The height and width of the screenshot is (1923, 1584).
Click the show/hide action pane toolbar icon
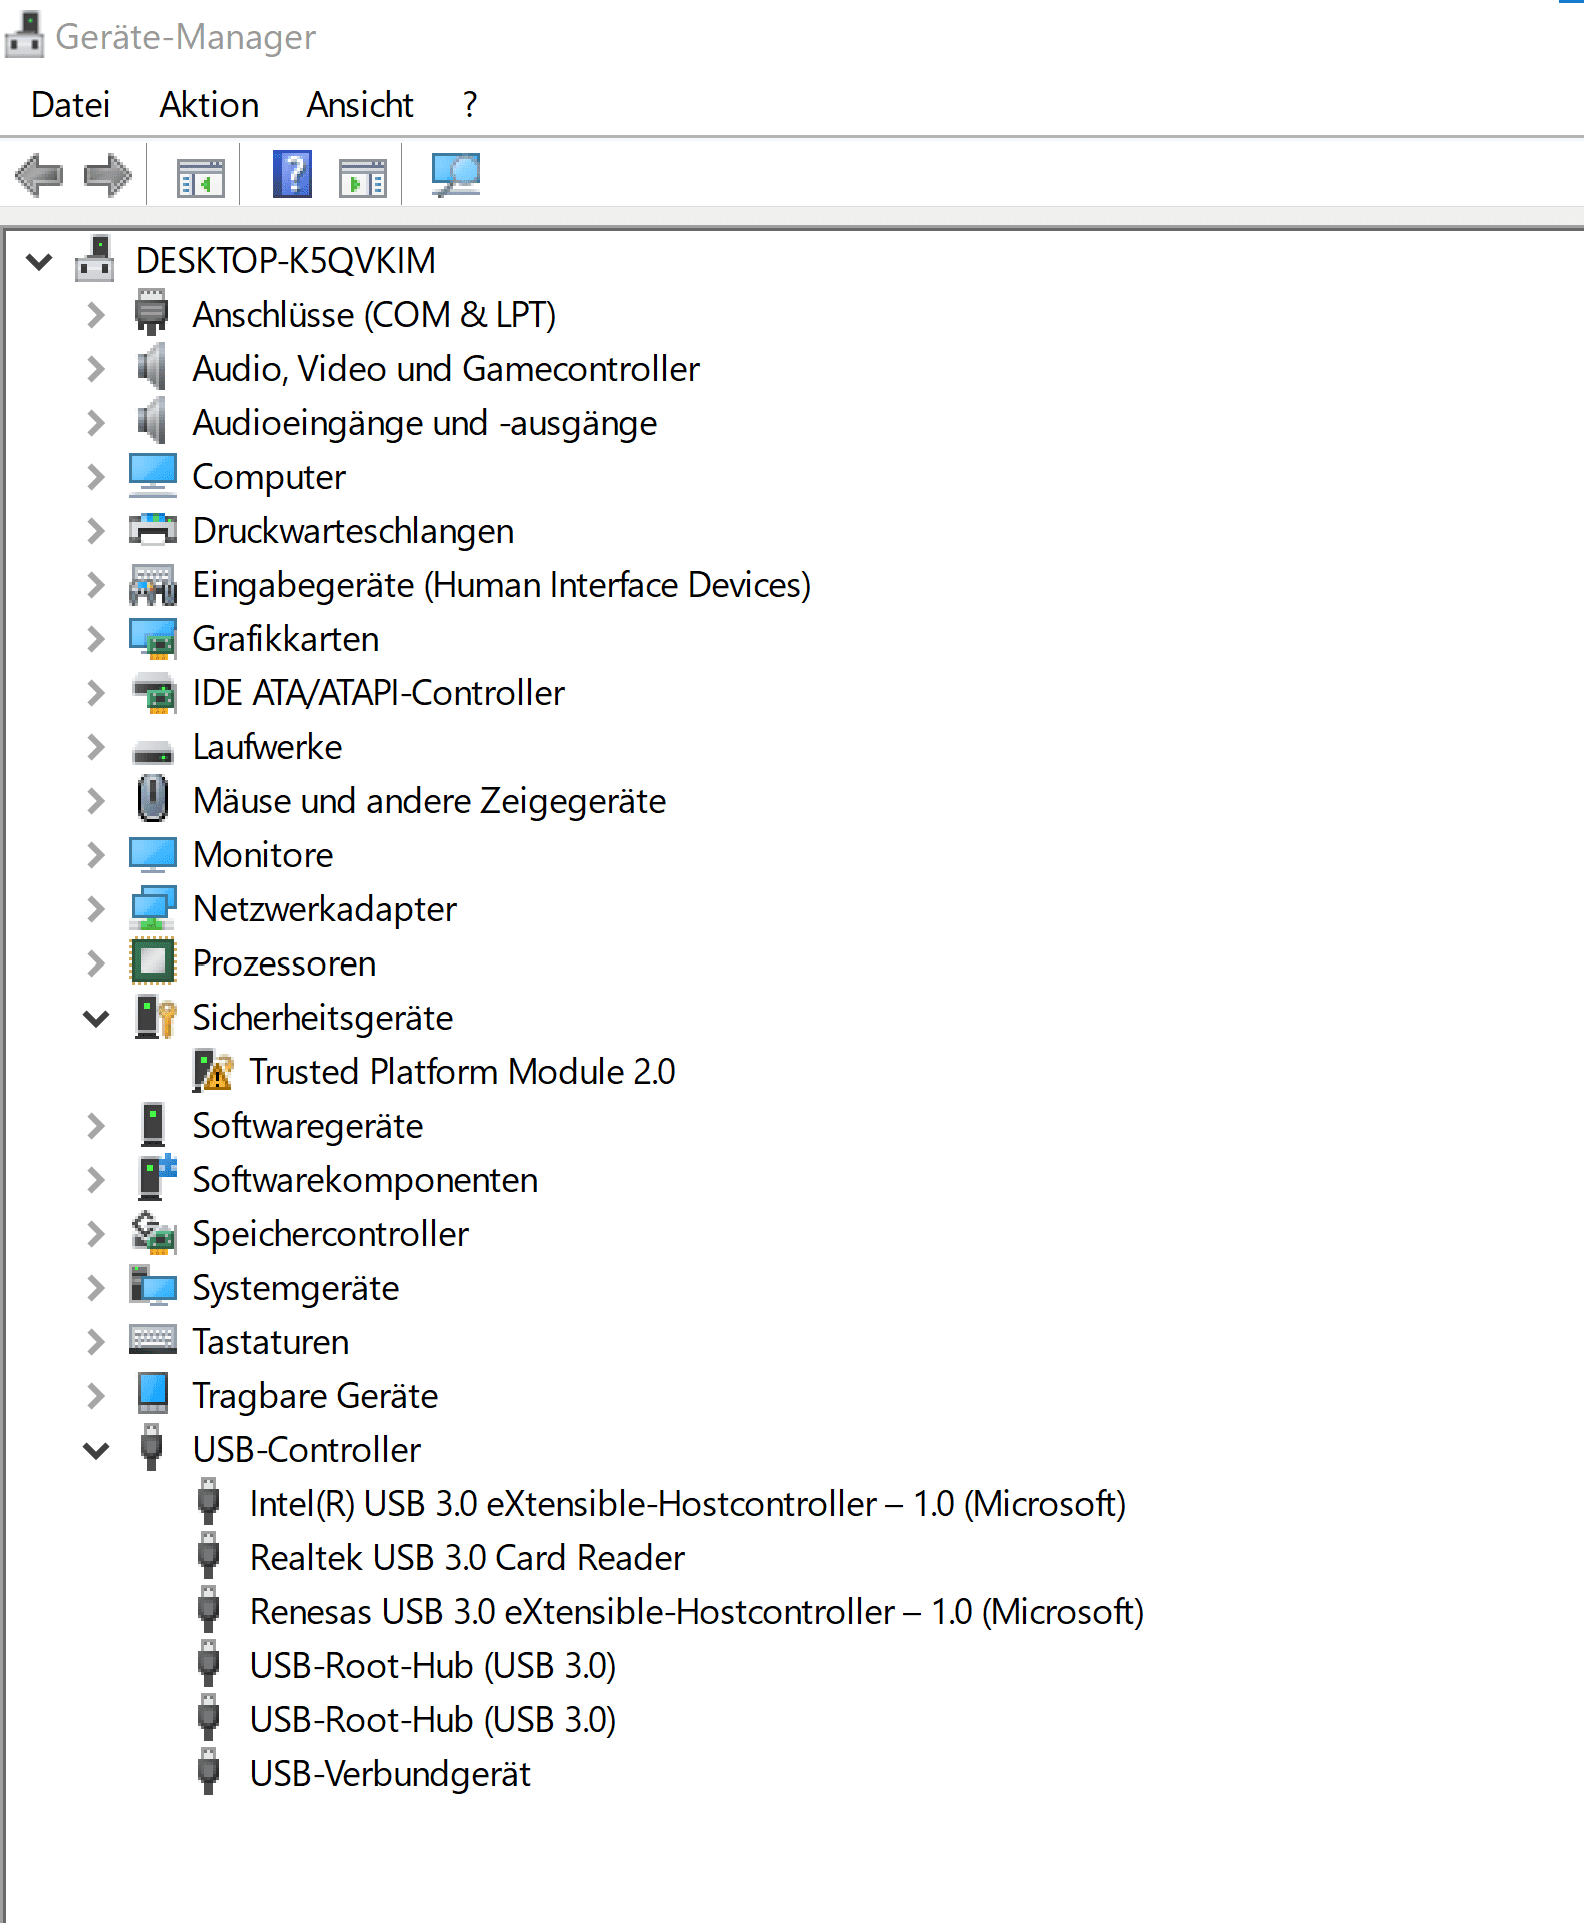(362, 177)
